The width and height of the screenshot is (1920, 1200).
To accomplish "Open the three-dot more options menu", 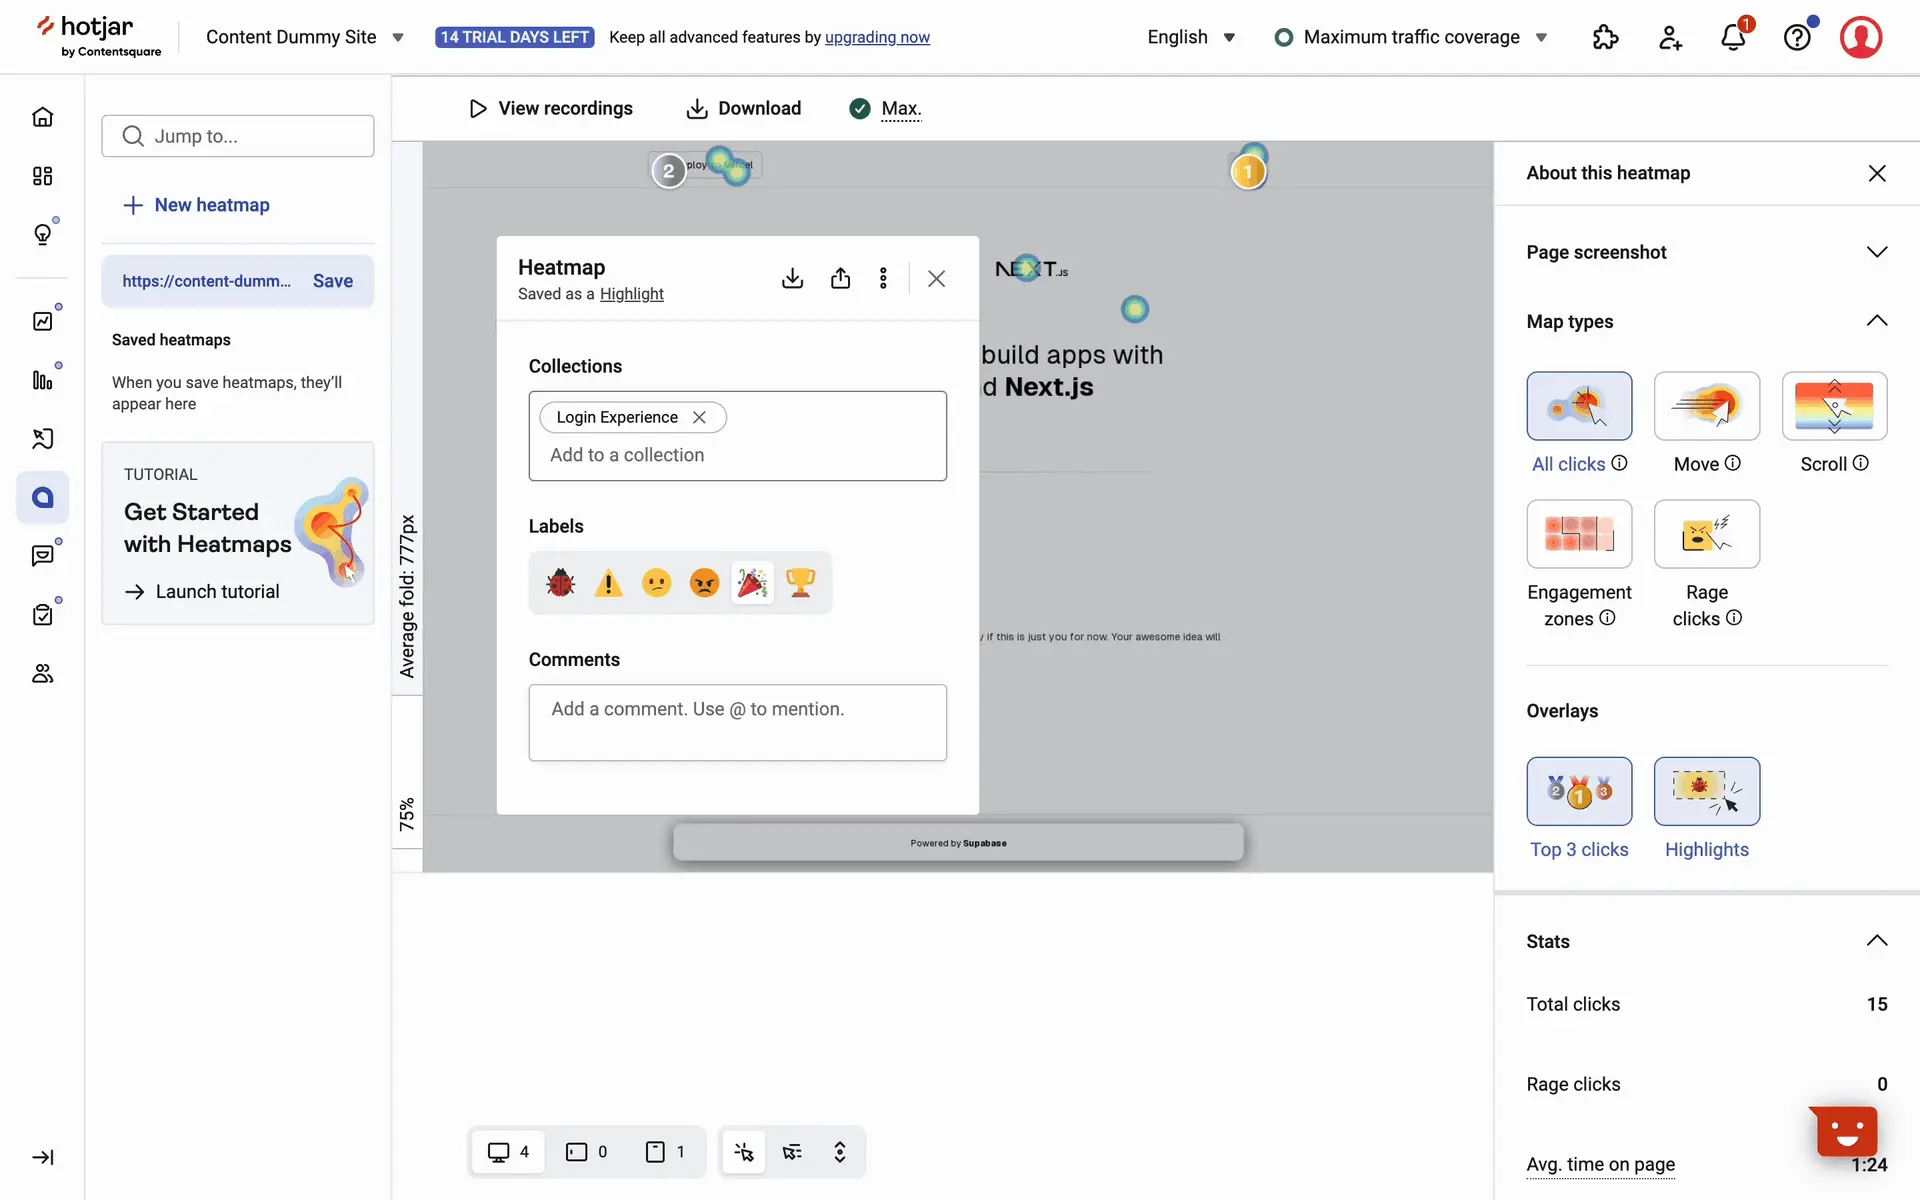I will tap(883, 278).
